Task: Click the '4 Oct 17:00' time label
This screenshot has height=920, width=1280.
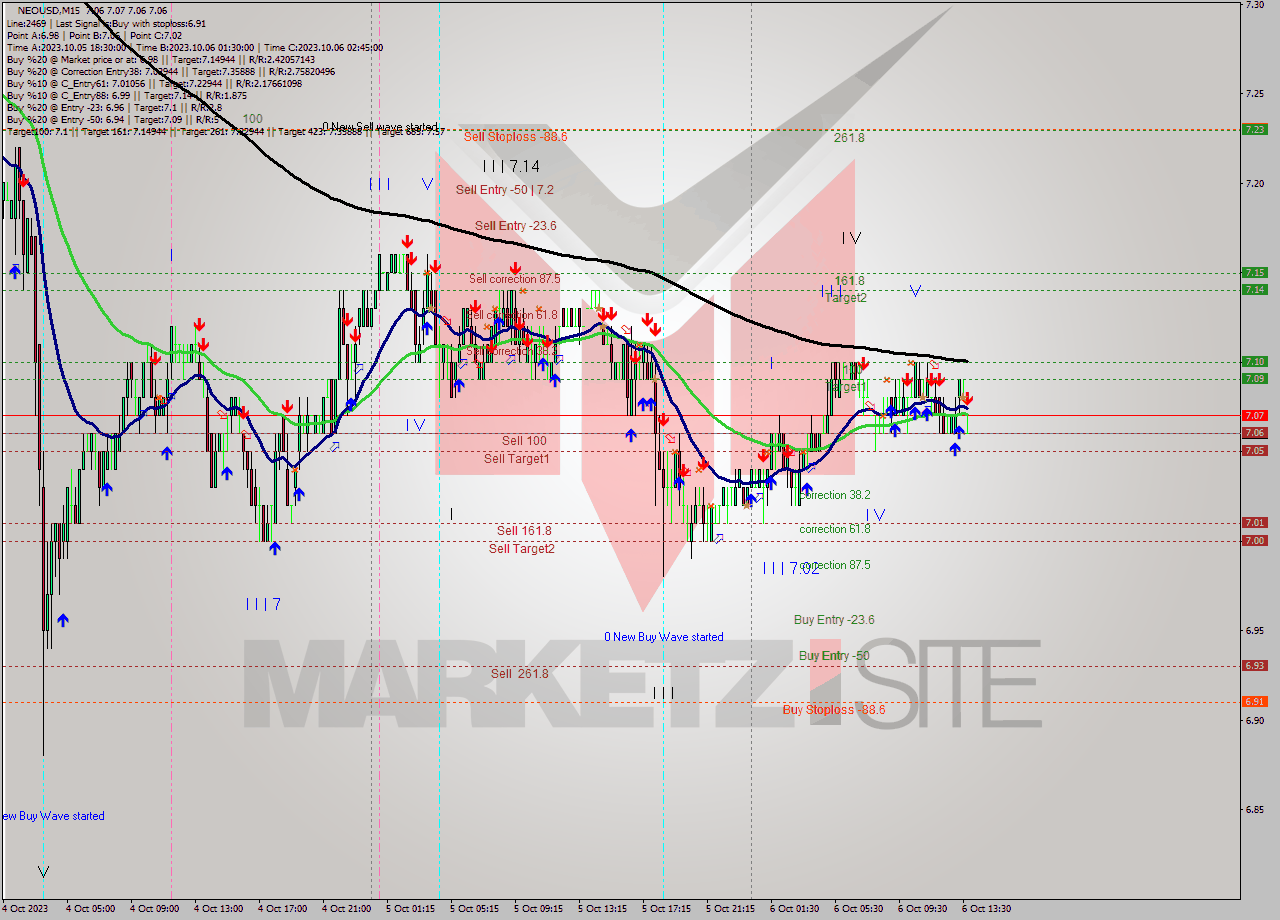Action: tap(282, 910)
